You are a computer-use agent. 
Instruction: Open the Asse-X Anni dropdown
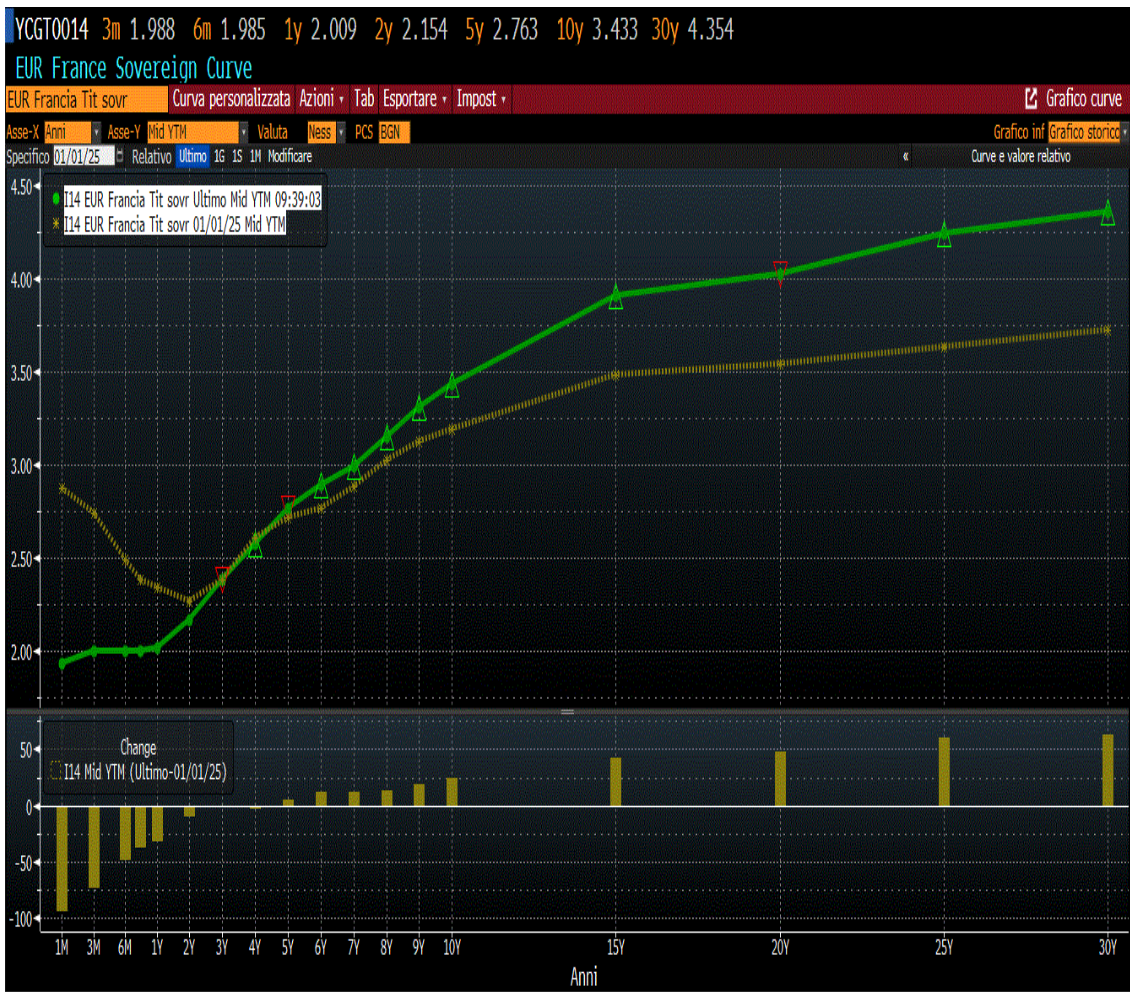pos(96,132)
